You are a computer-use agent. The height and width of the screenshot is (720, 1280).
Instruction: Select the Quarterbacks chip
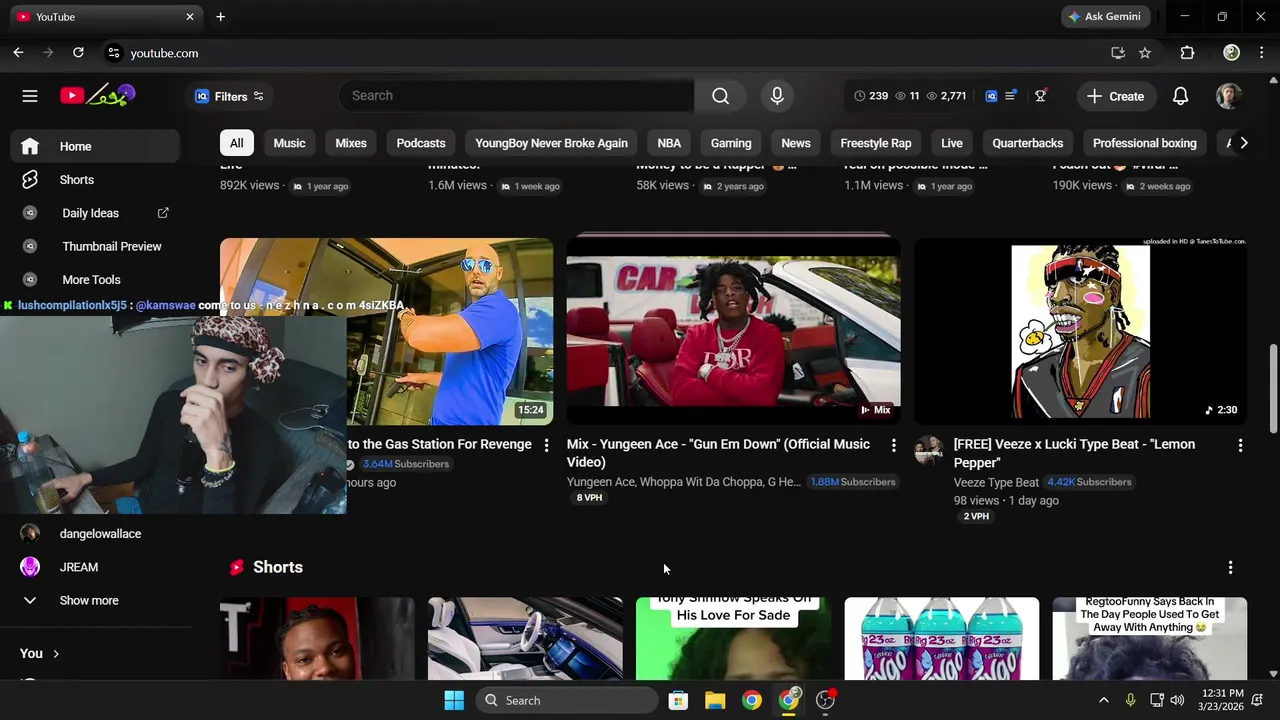pyautogui.click(x=1027, y=143)
